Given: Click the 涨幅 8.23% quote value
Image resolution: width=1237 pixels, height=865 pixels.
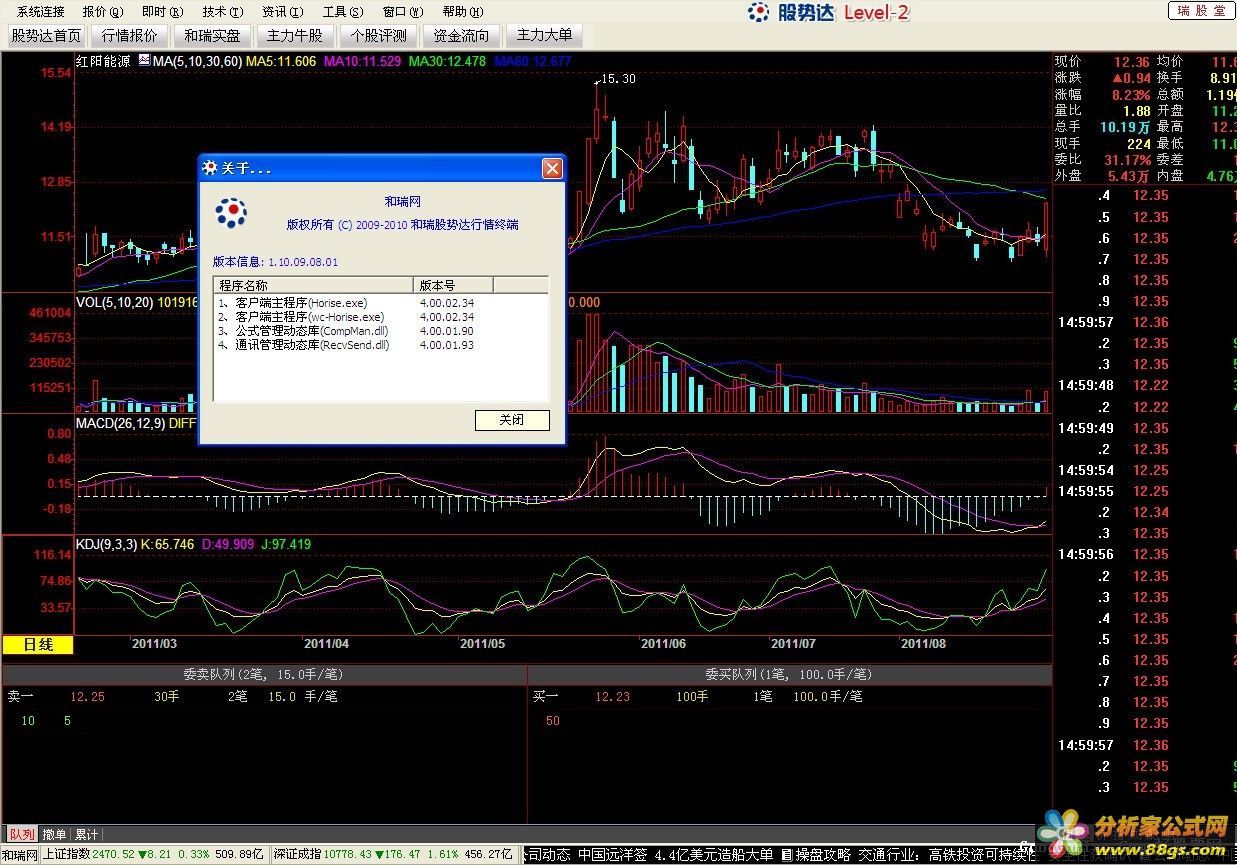Looking at the screenshot, I should tap(1131, 95).
